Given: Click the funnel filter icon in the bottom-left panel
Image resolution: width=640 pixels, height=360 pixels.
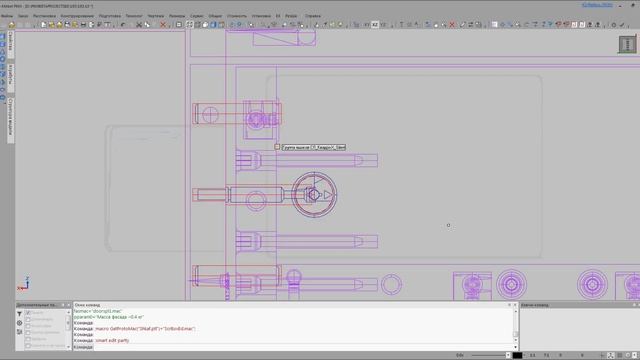Looking at the screenshot, I should pos(19,313).
